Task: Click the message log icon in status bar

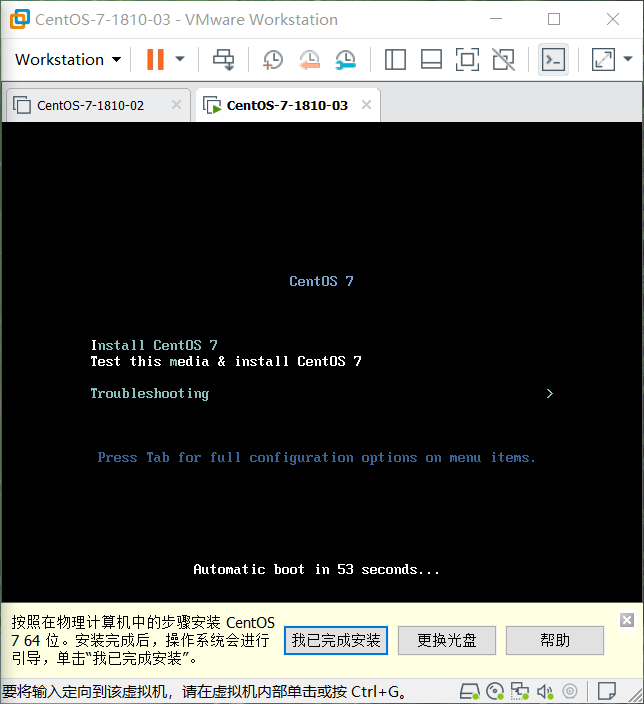Action: point(607,691)
